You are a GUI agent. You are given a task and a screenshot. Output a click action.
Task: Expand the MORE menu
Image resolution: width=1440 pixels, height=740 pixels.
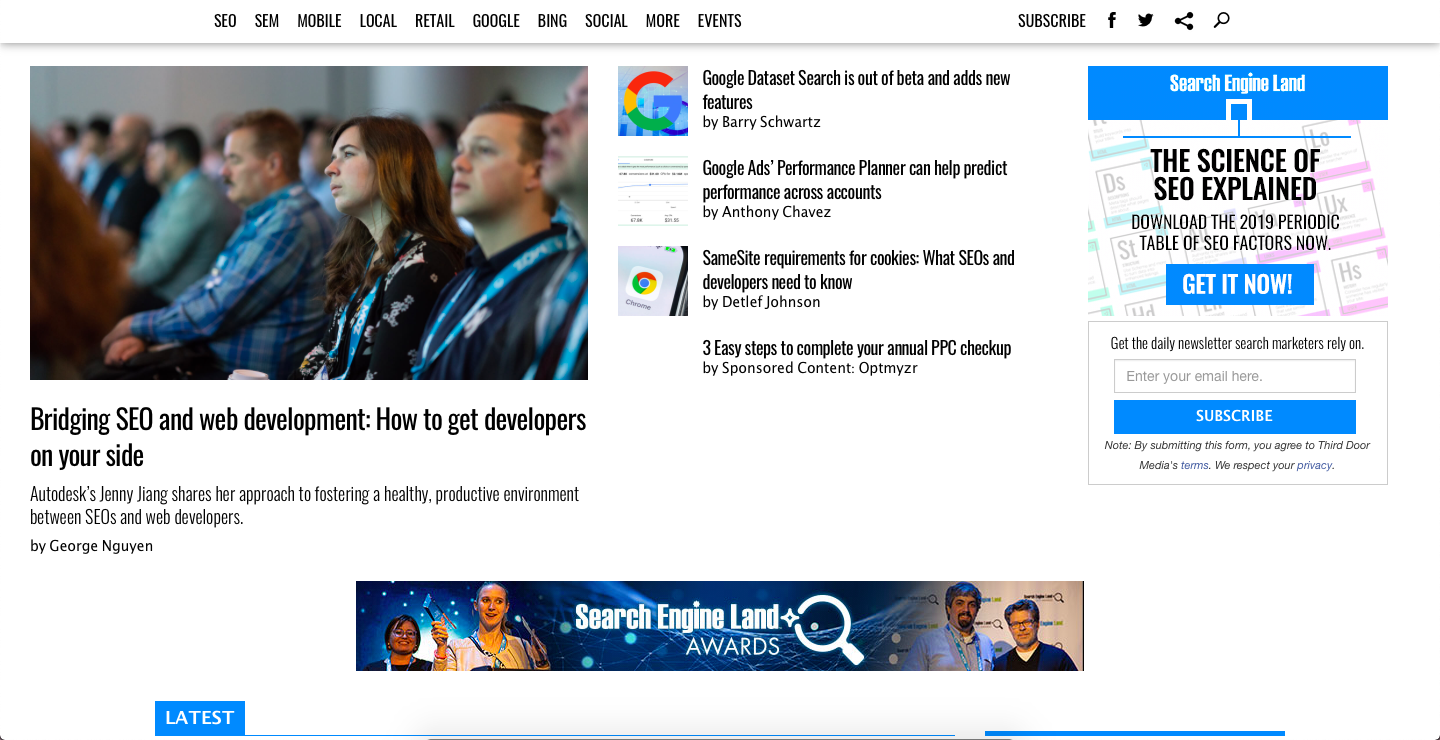tap(662, 21)
